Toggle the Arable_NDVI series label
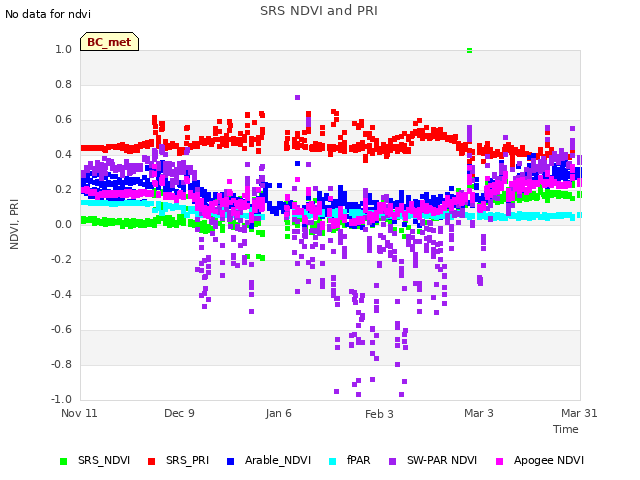The width and height of the screenshot is (640, 480). [x=278, y=460]
